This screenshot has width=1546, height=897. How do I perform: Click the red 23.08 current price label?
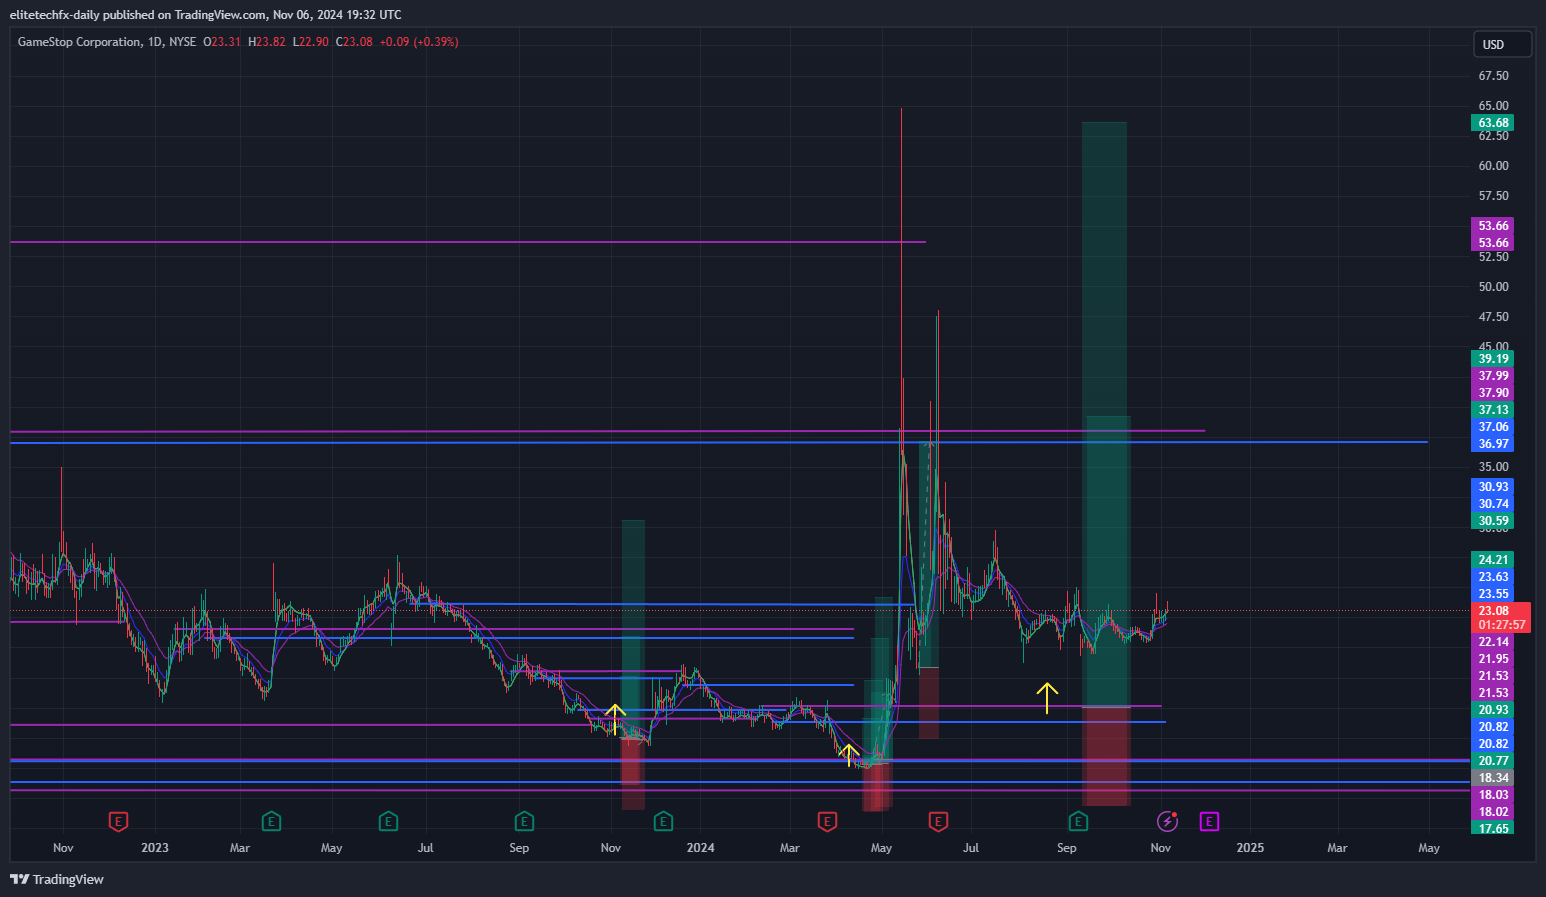1494,611
